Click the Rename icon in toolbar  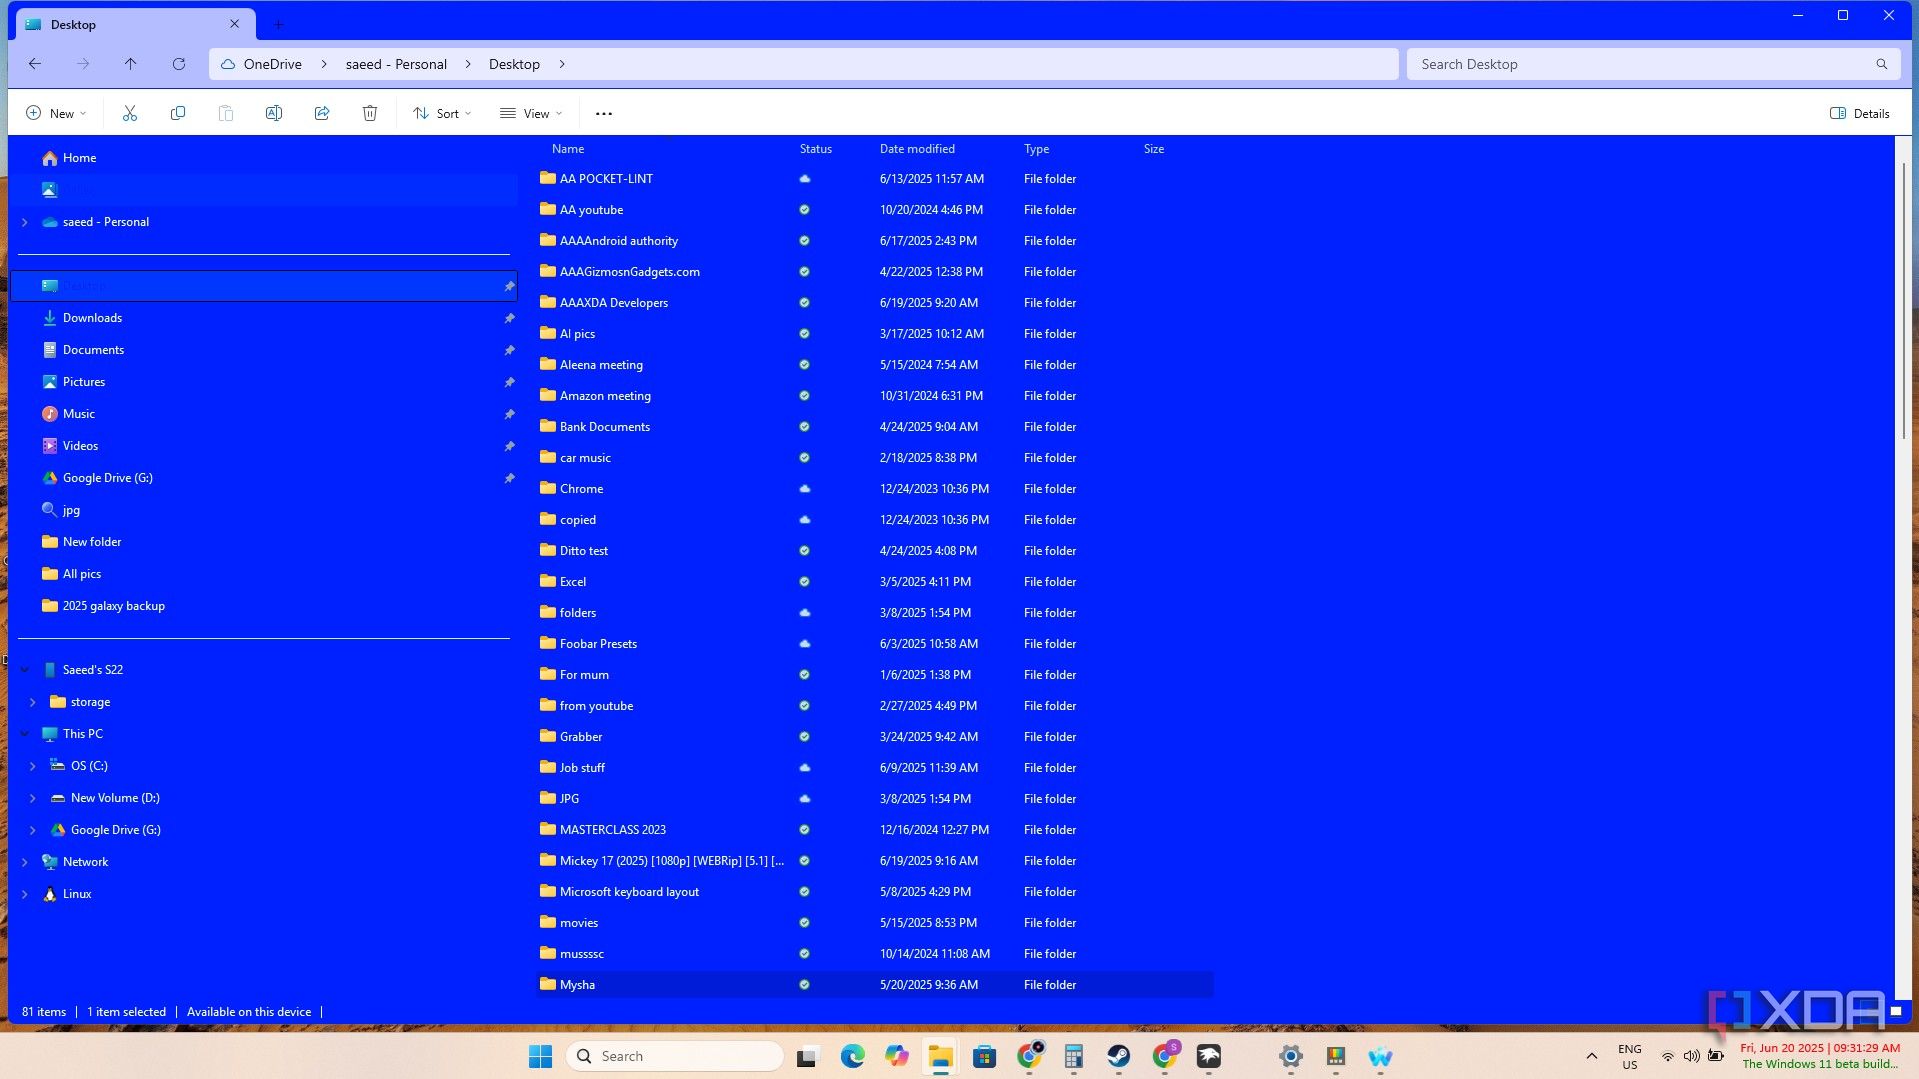pos(274,113)
